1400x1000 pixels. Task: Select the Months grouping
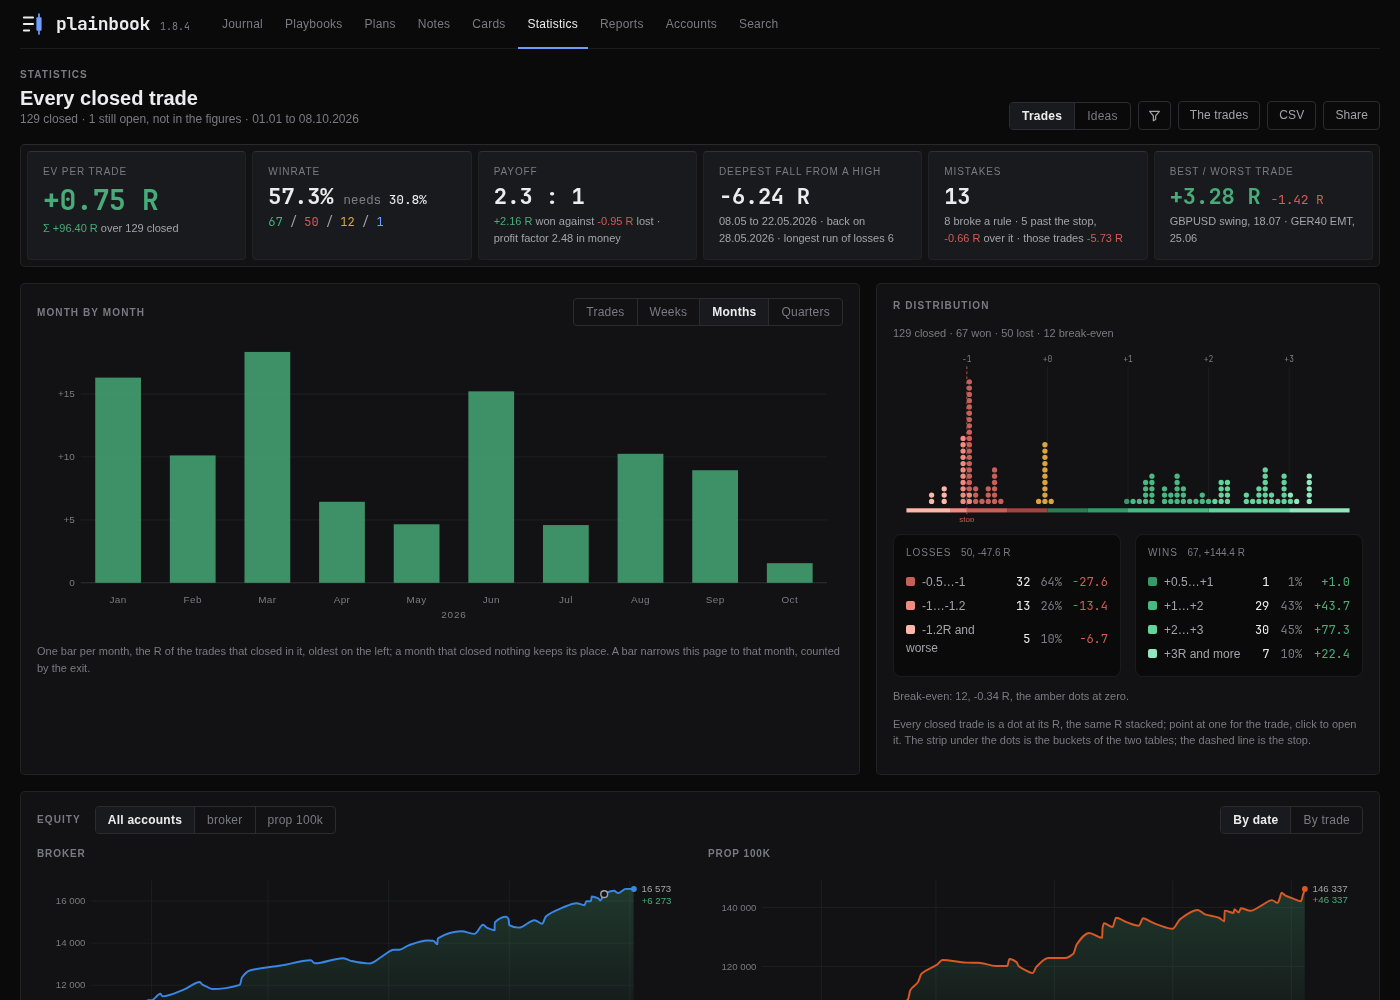tap(734, 312)
